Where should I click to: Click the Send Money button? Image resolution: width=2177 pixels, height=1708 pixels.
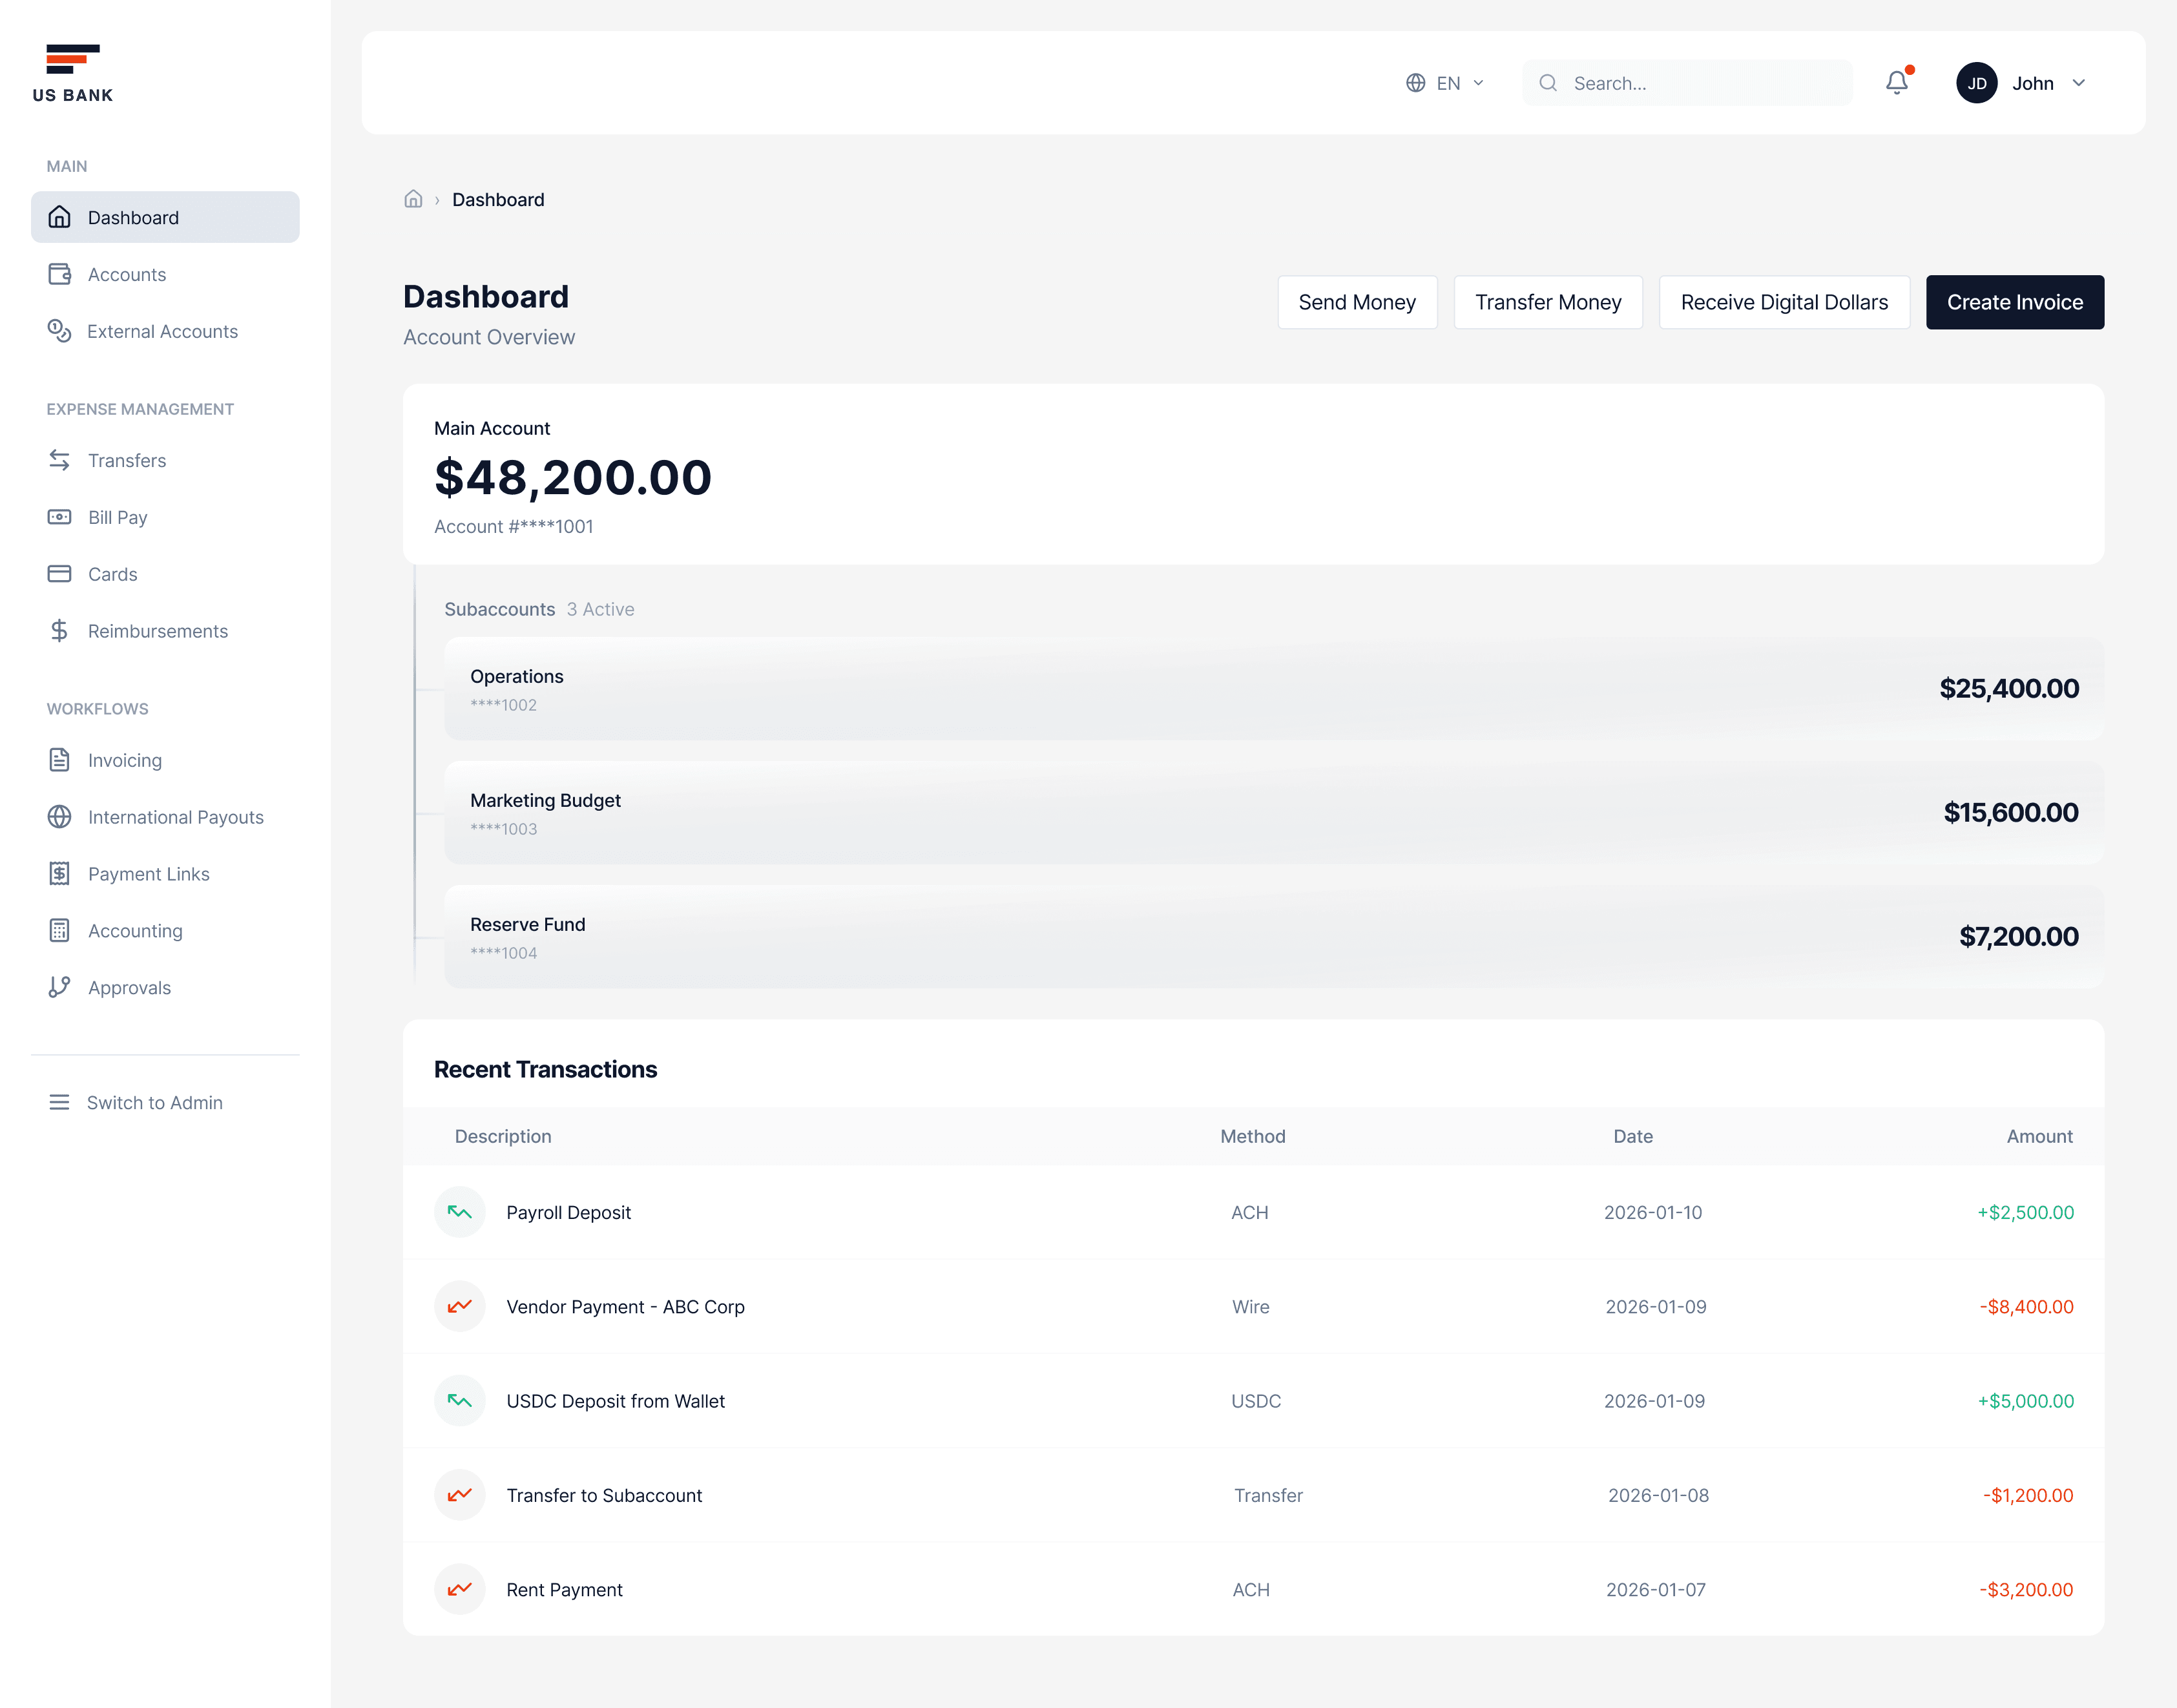click(1357, 302)
